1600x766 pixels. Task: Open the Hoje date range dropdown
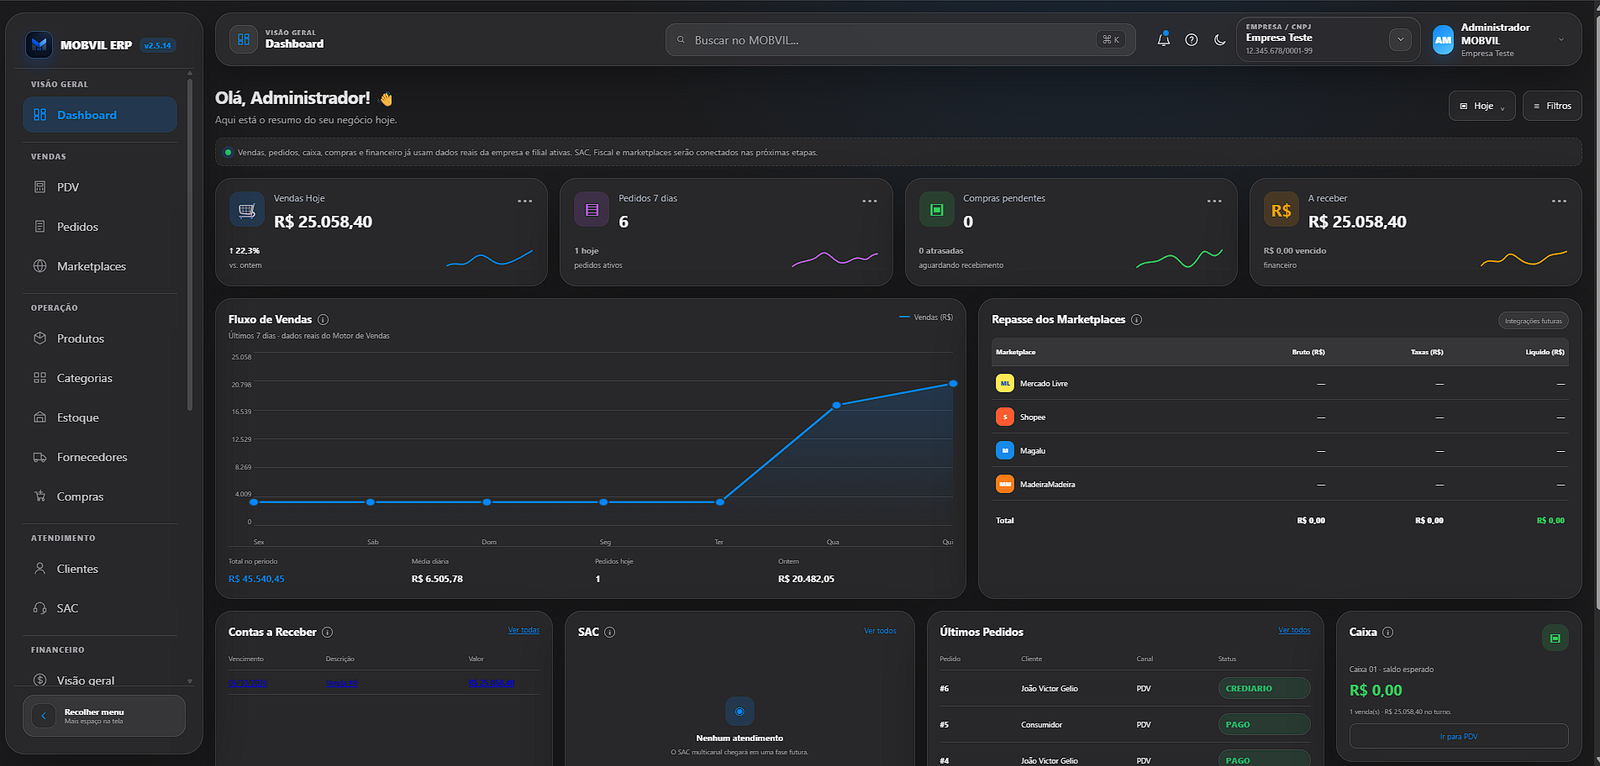pyautogui.click(x=1482, y=106)
